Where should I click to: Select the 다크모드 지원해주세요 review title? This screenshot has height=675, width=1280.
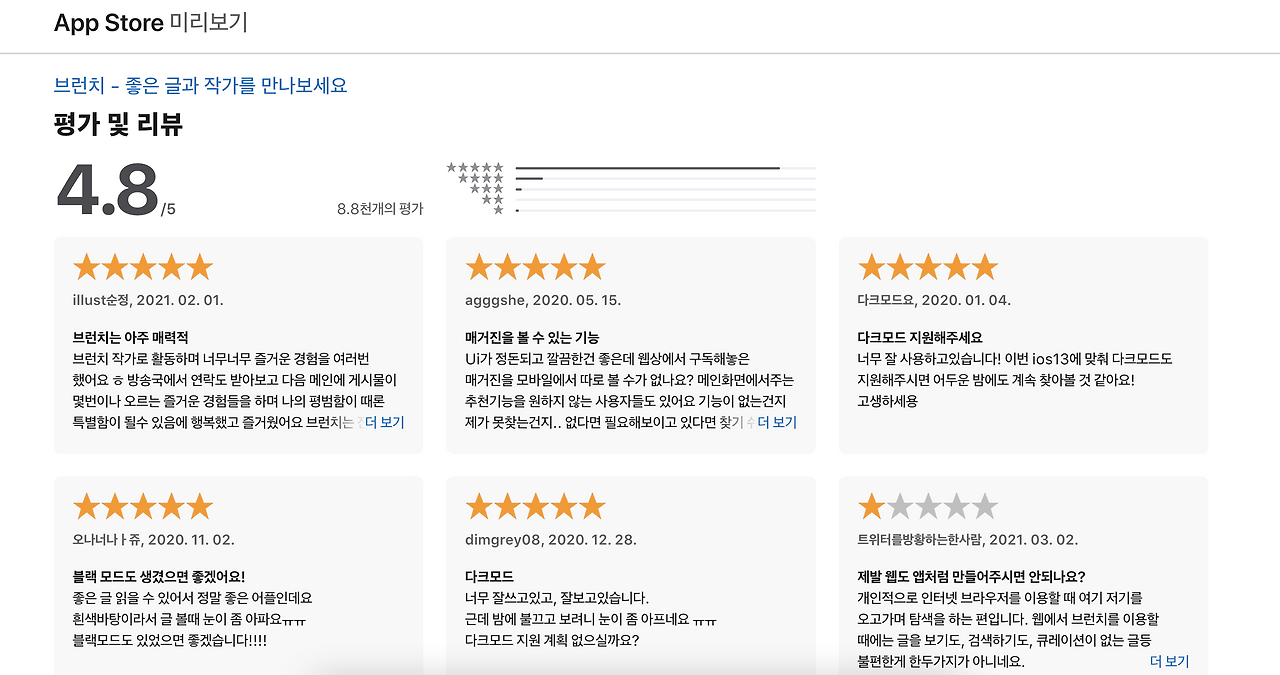pyautogui.click(x=920, y=338)
